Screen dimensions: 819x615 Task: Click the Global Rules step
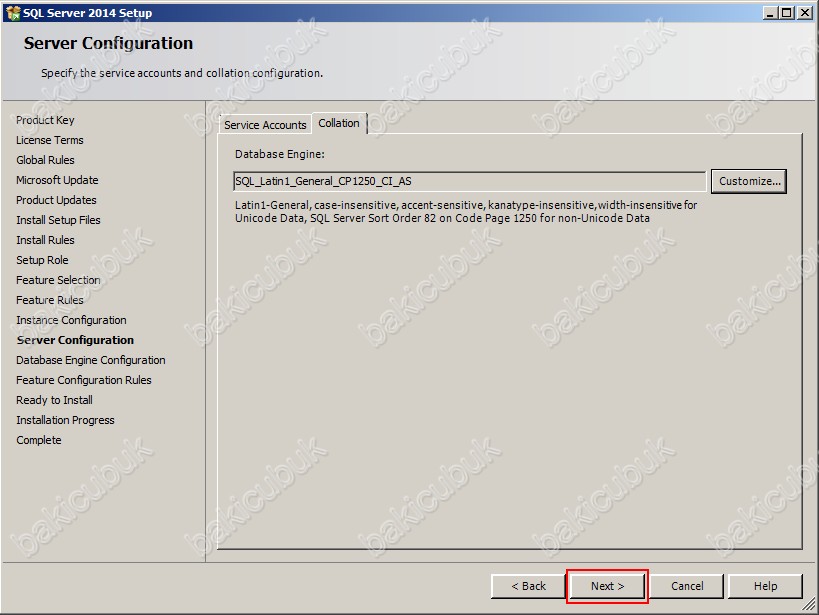point(45,160)
